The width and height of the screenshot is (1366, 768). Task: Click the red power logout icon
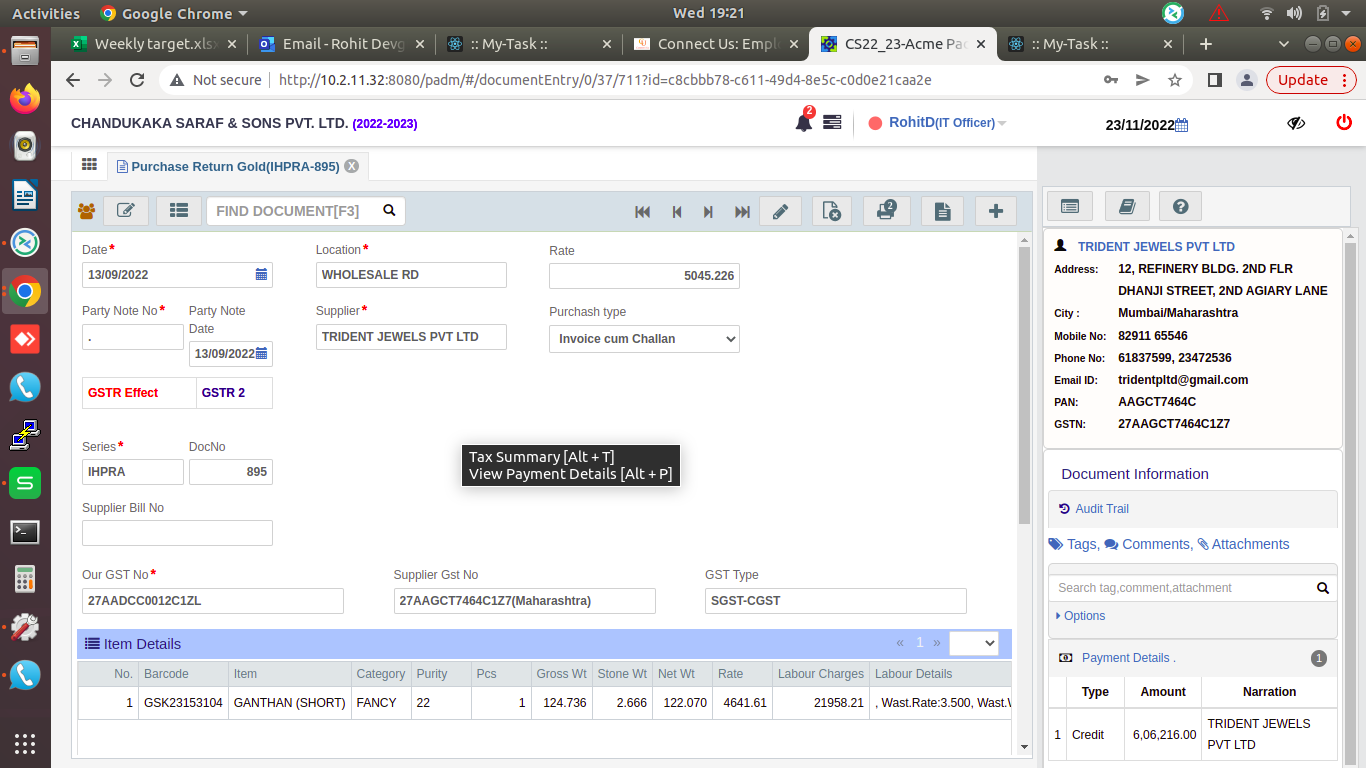point(1344,122)
